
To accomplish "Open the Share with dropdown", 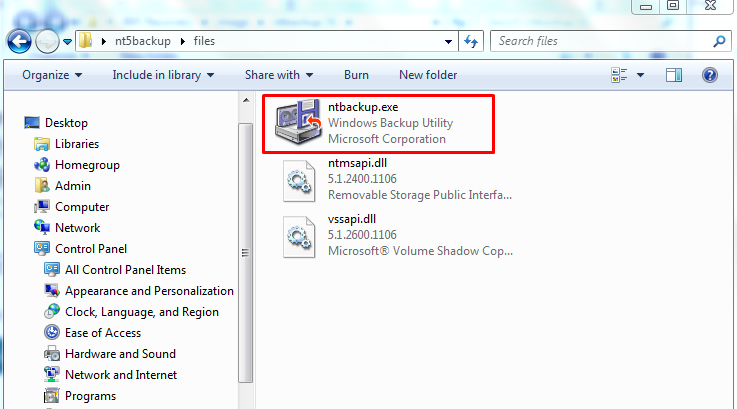I will click(279, 75).
